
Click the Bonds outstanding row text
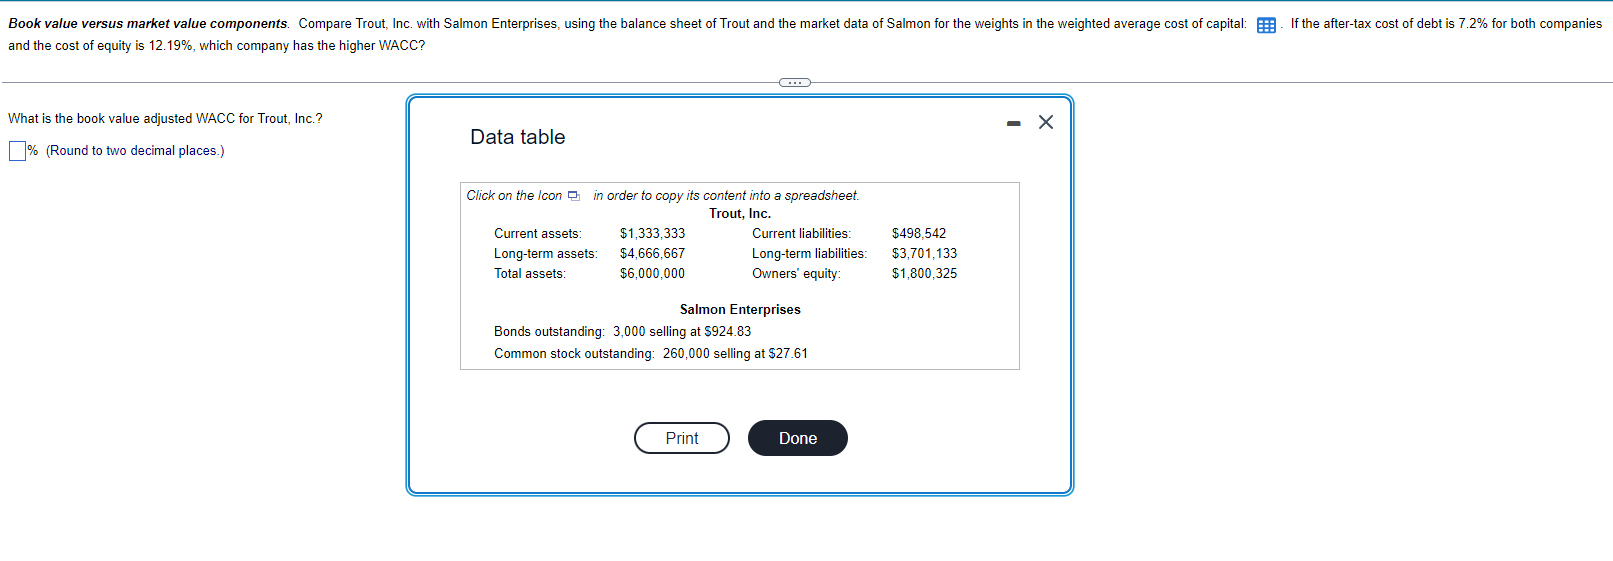click(622, 331)
